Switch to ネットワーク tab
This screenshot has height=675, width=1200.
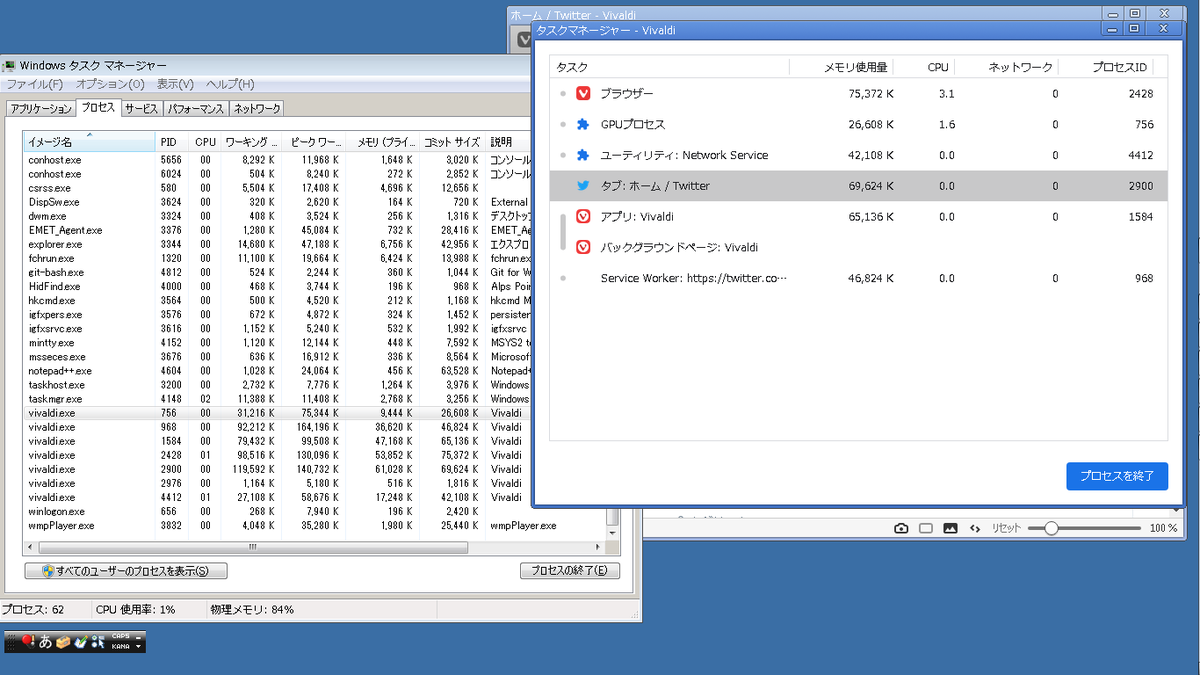click(257, 108)
